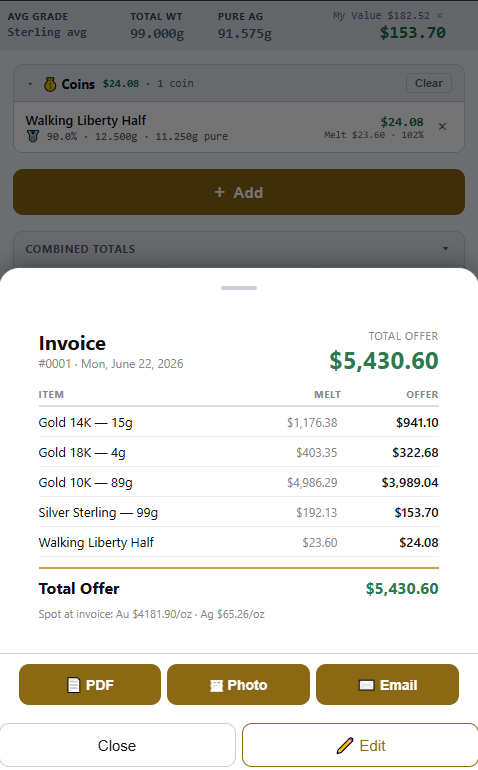This screenshot has height=770, width=478.
Task: Click the Photo picture icon
Action: pyautogui.click(x=216, y=686)
